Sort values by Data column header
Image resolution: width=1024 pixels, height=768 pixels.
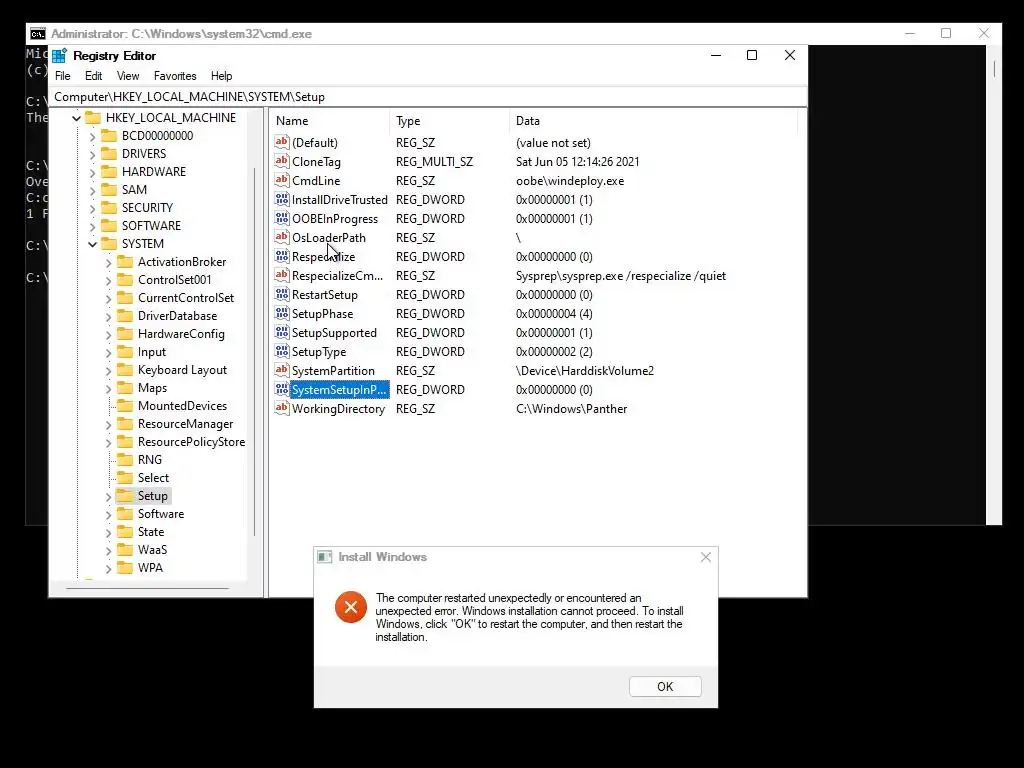tap(653, 121)
